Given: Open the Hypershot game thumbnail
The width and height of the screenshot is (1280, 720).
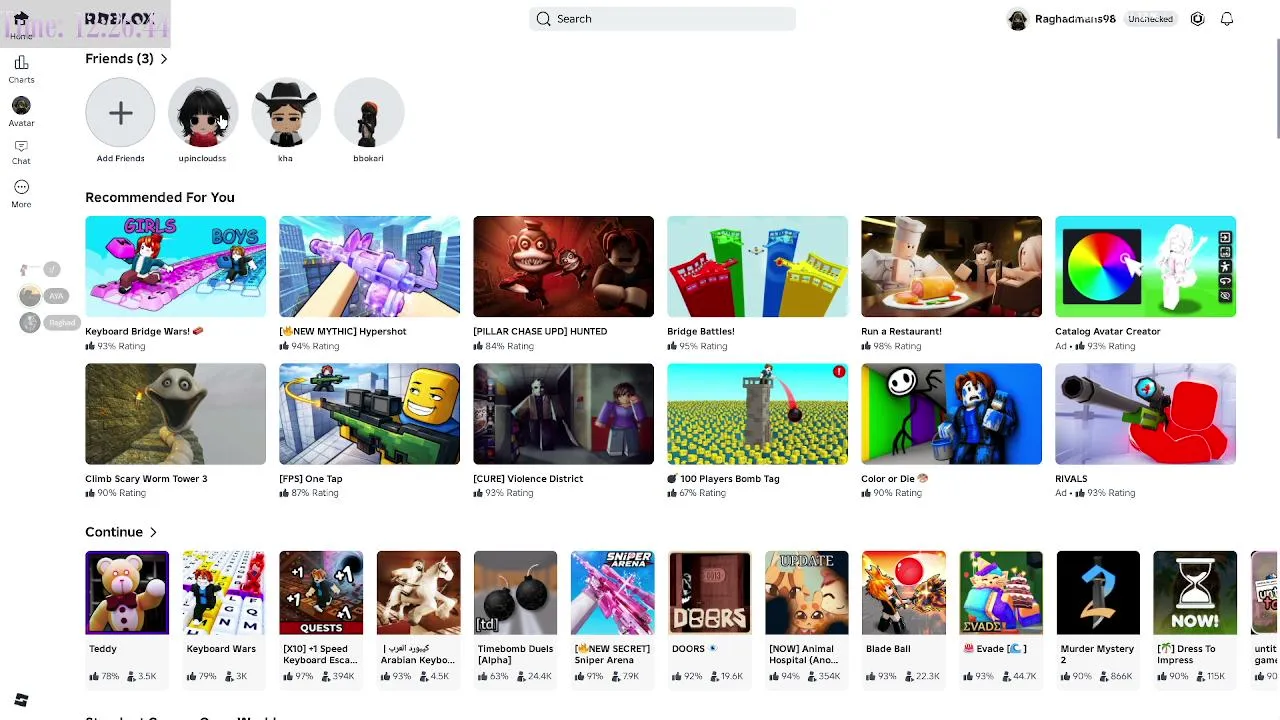Looking at the screenshot, I should [369, 266].
